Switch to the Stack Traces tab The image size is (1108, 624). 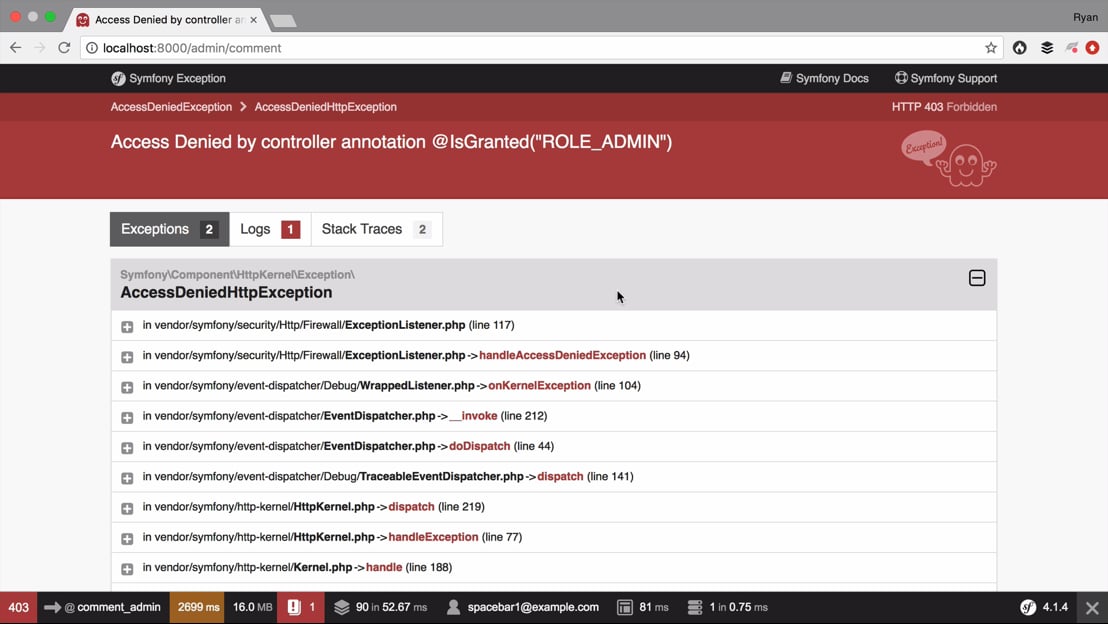(377, 229)
